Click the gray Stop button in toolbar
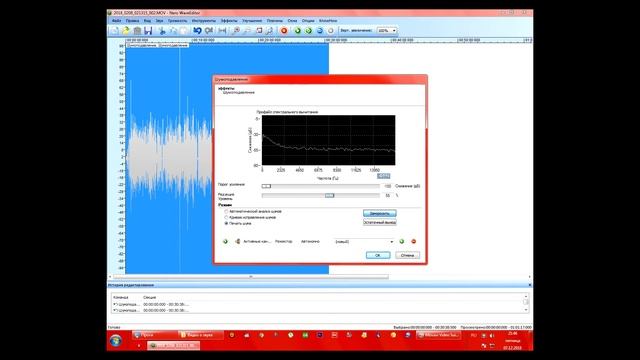This screenshot has width=640, height=360. 331,31
